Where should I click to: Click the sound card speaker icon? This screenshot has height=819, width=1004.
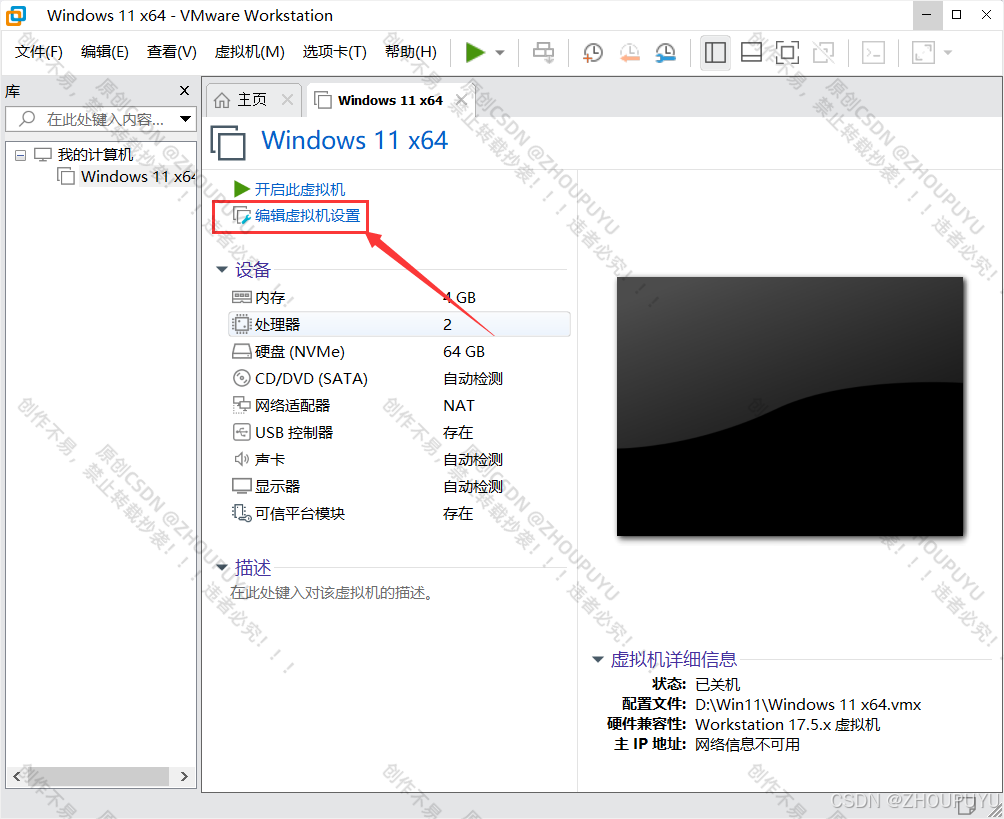tap(241, 459)
